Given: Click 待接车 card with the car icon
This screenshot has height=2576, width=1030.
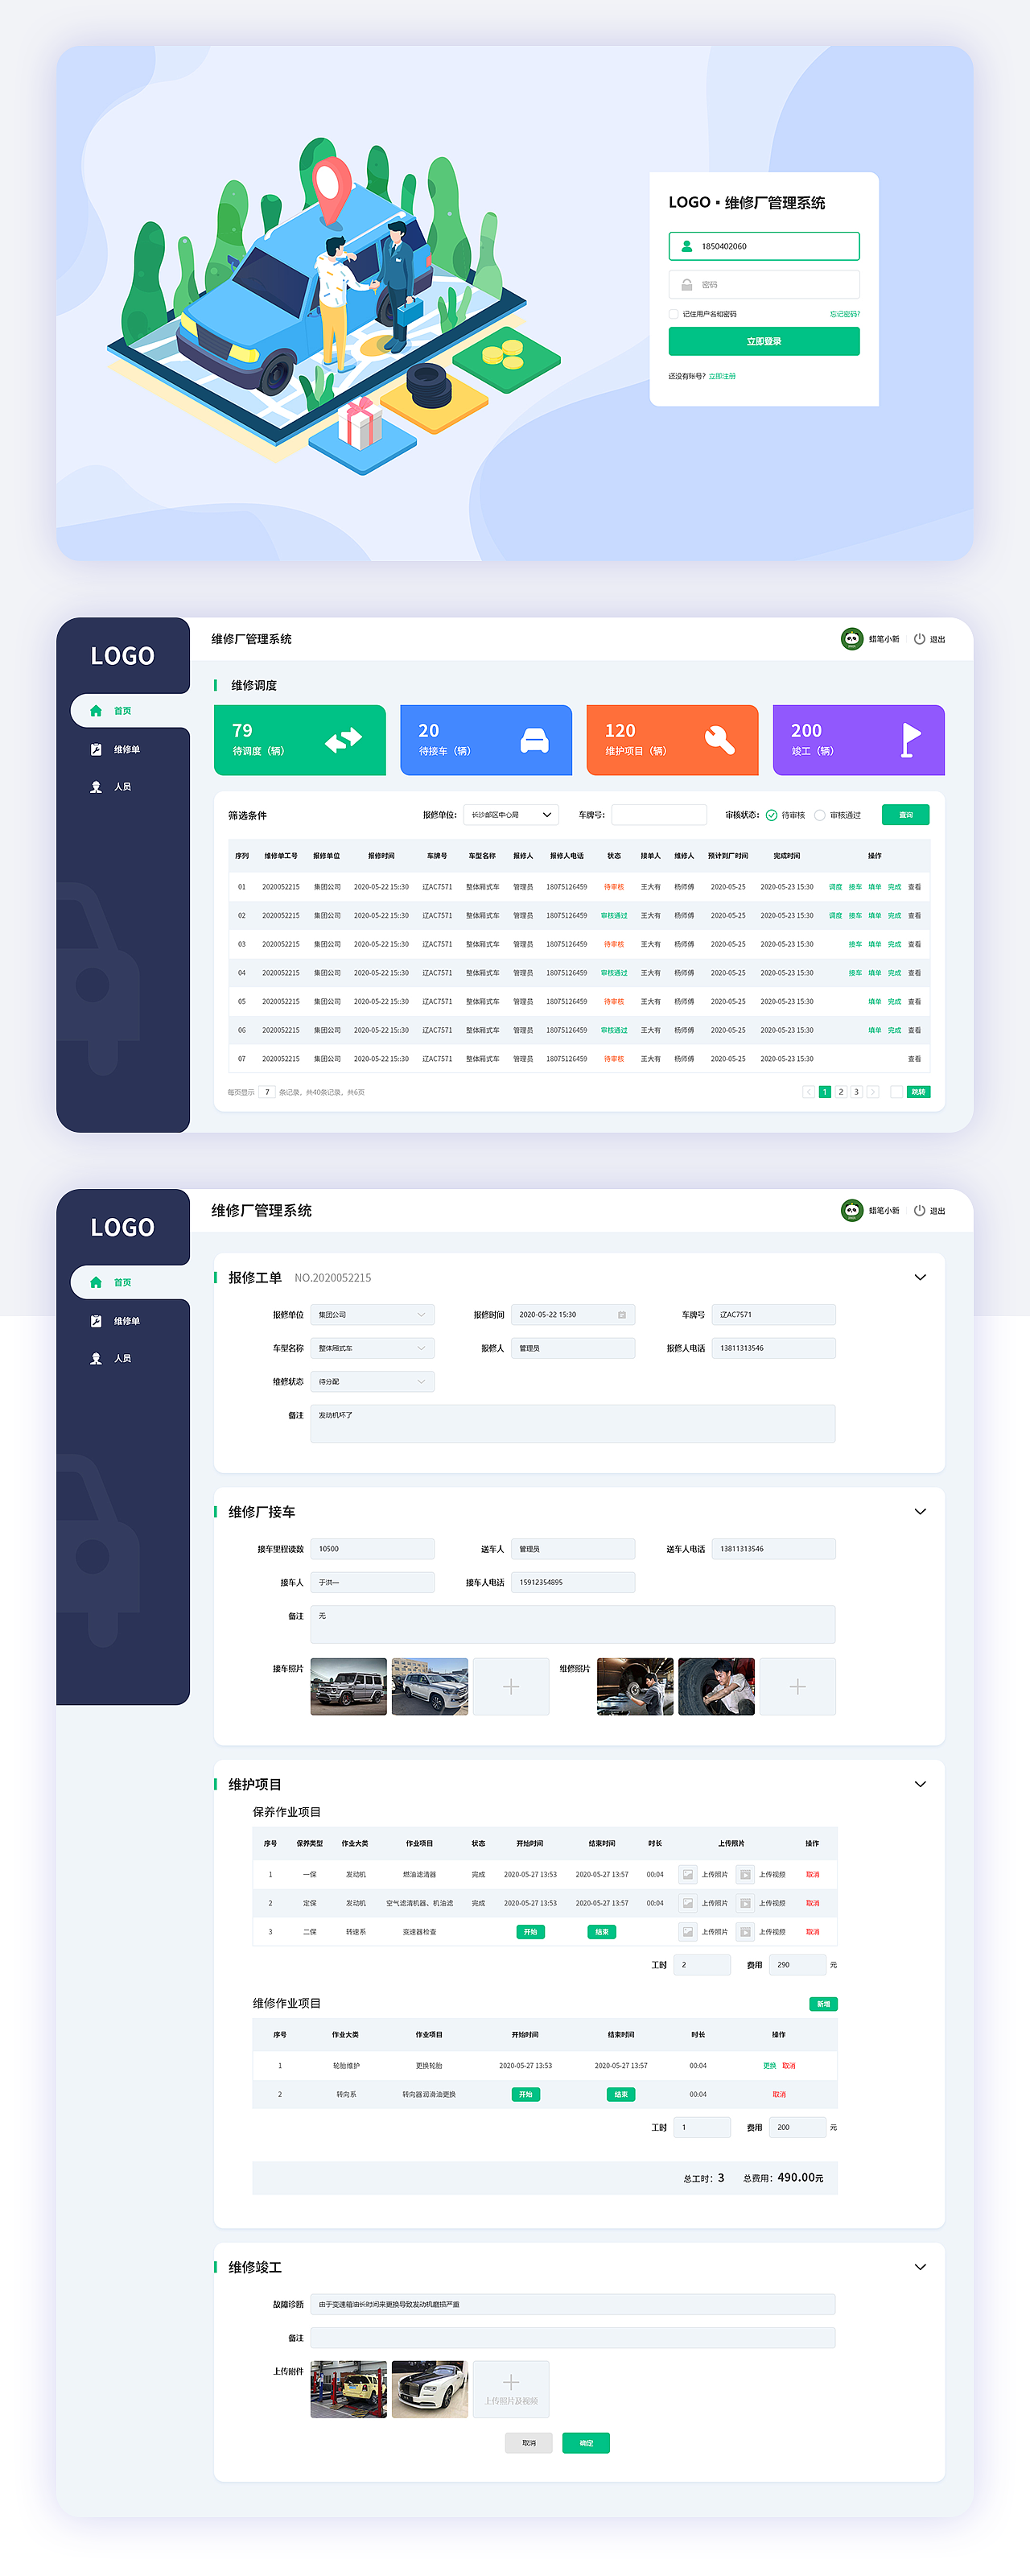Looking at the screenshot, I should coord(486,740).
